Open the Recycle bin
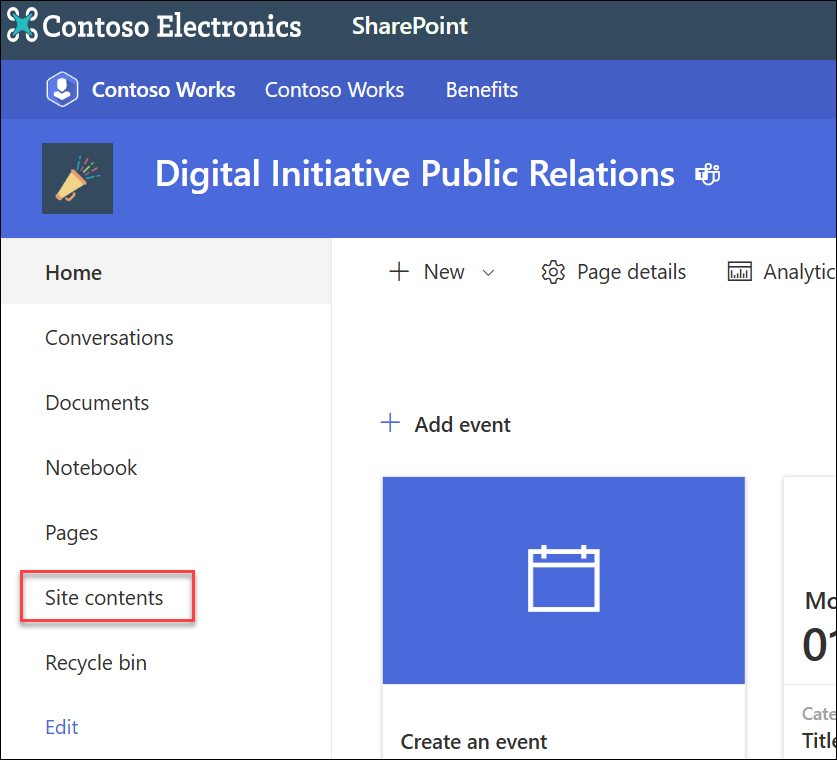Viewport: 837px width, 760px height. pos(95,662)
